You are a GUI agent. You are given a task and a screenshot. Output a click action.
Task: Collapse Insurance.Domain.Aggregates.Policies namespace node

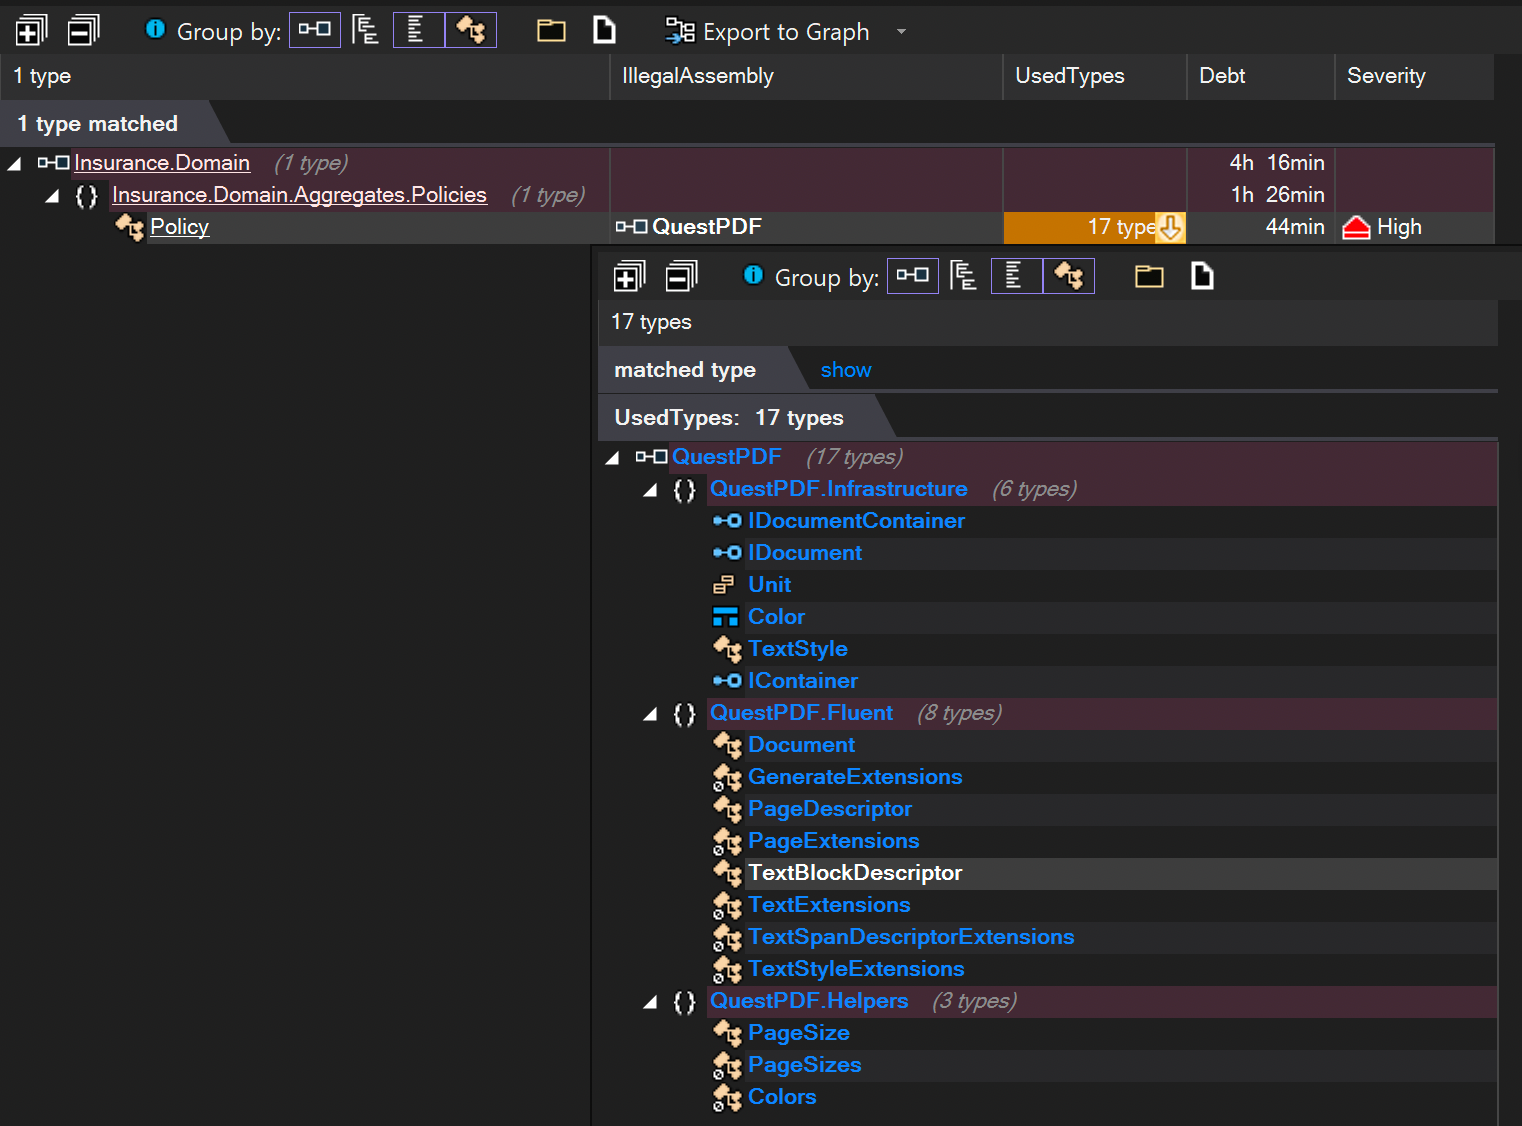click(x=52, y=195)
